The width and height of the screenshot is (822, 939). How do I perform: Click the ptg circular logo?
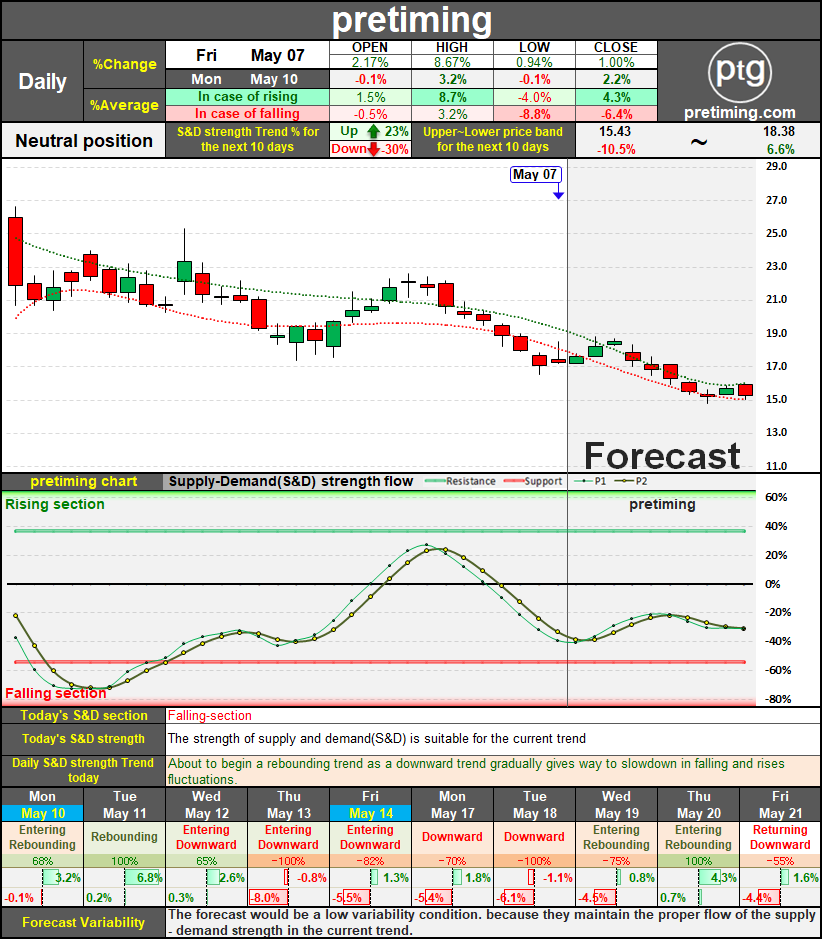pos(739,71)
